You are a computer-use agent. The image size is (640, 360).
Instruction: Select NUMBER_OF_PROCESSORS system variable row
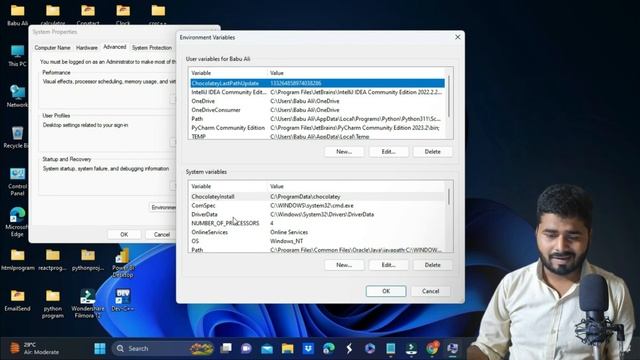(x=318, y=224)
